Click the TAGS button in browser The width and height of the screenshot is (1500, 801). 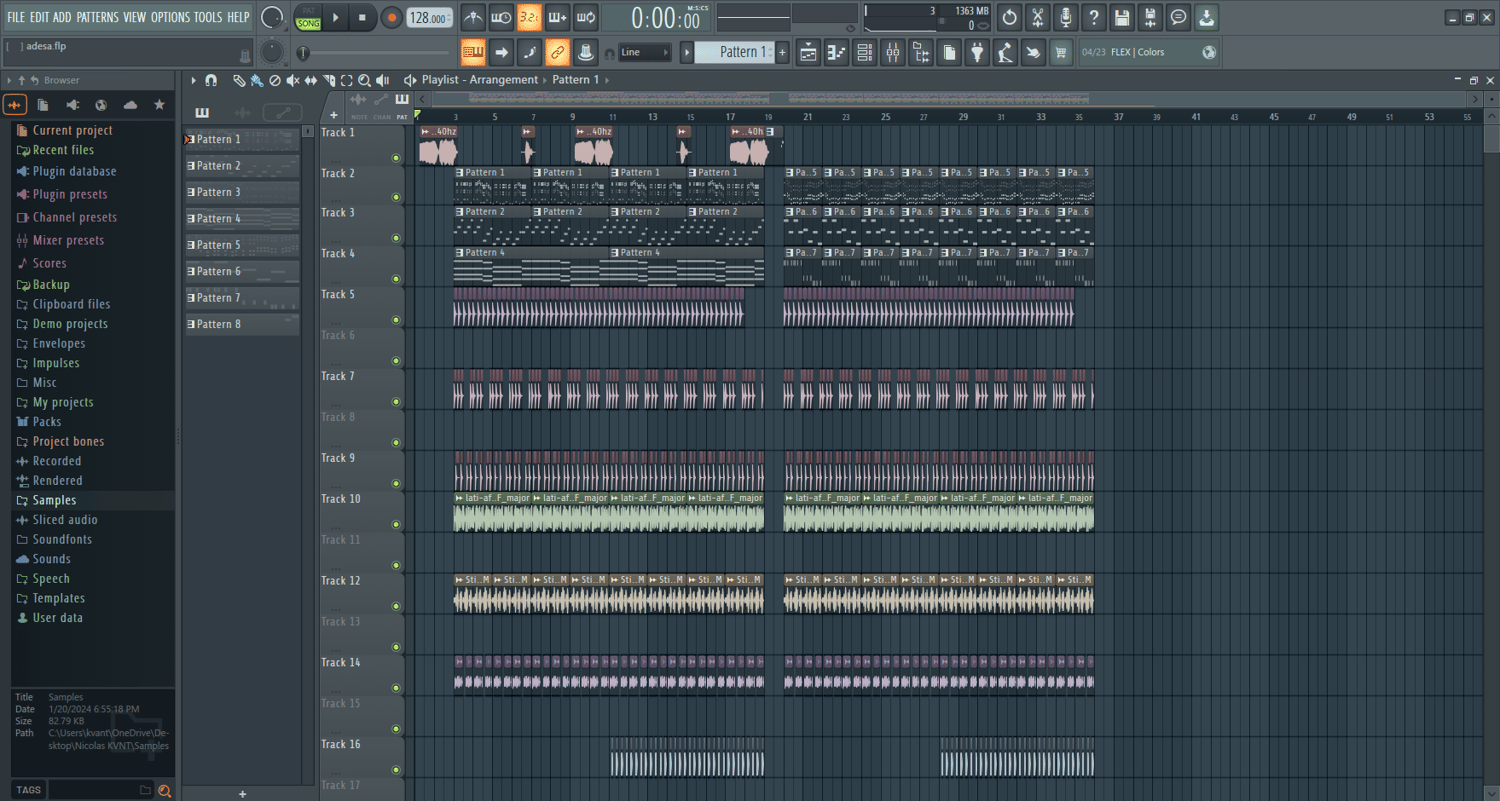pyautogui.click(x=29, y=790)
